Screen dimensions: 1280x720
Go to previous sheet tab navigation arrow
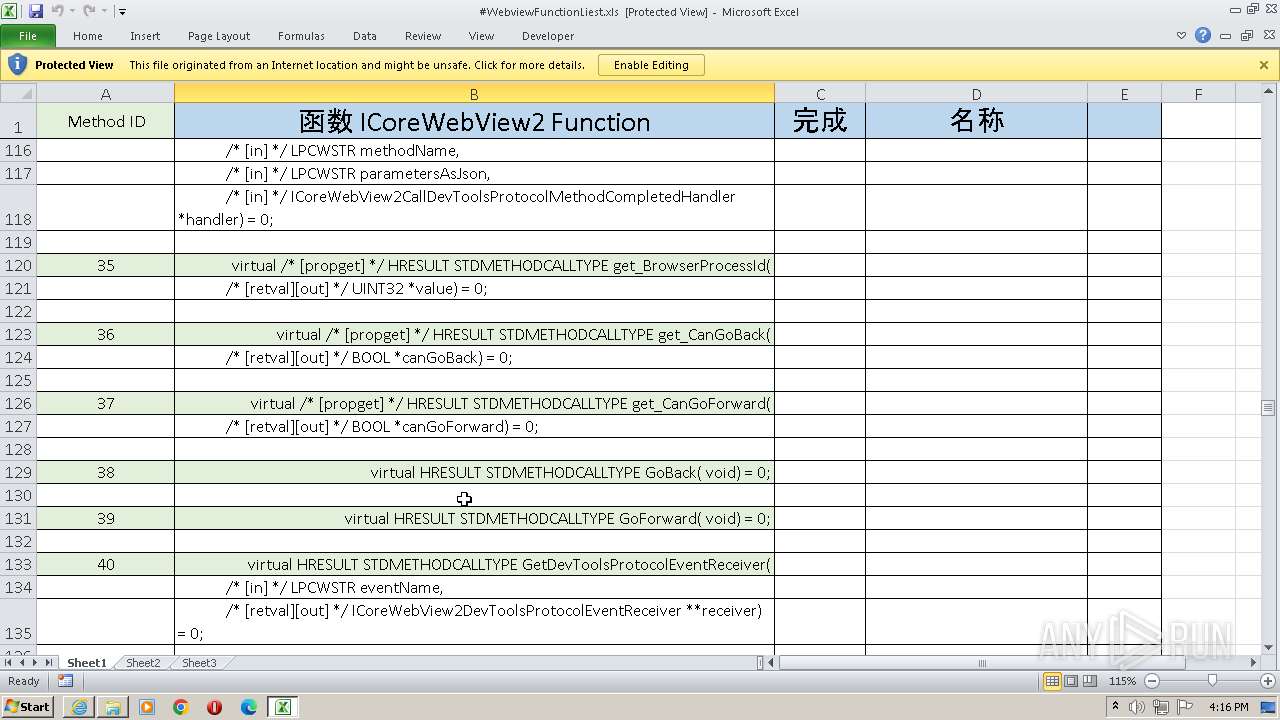click(x=22, y=663)
